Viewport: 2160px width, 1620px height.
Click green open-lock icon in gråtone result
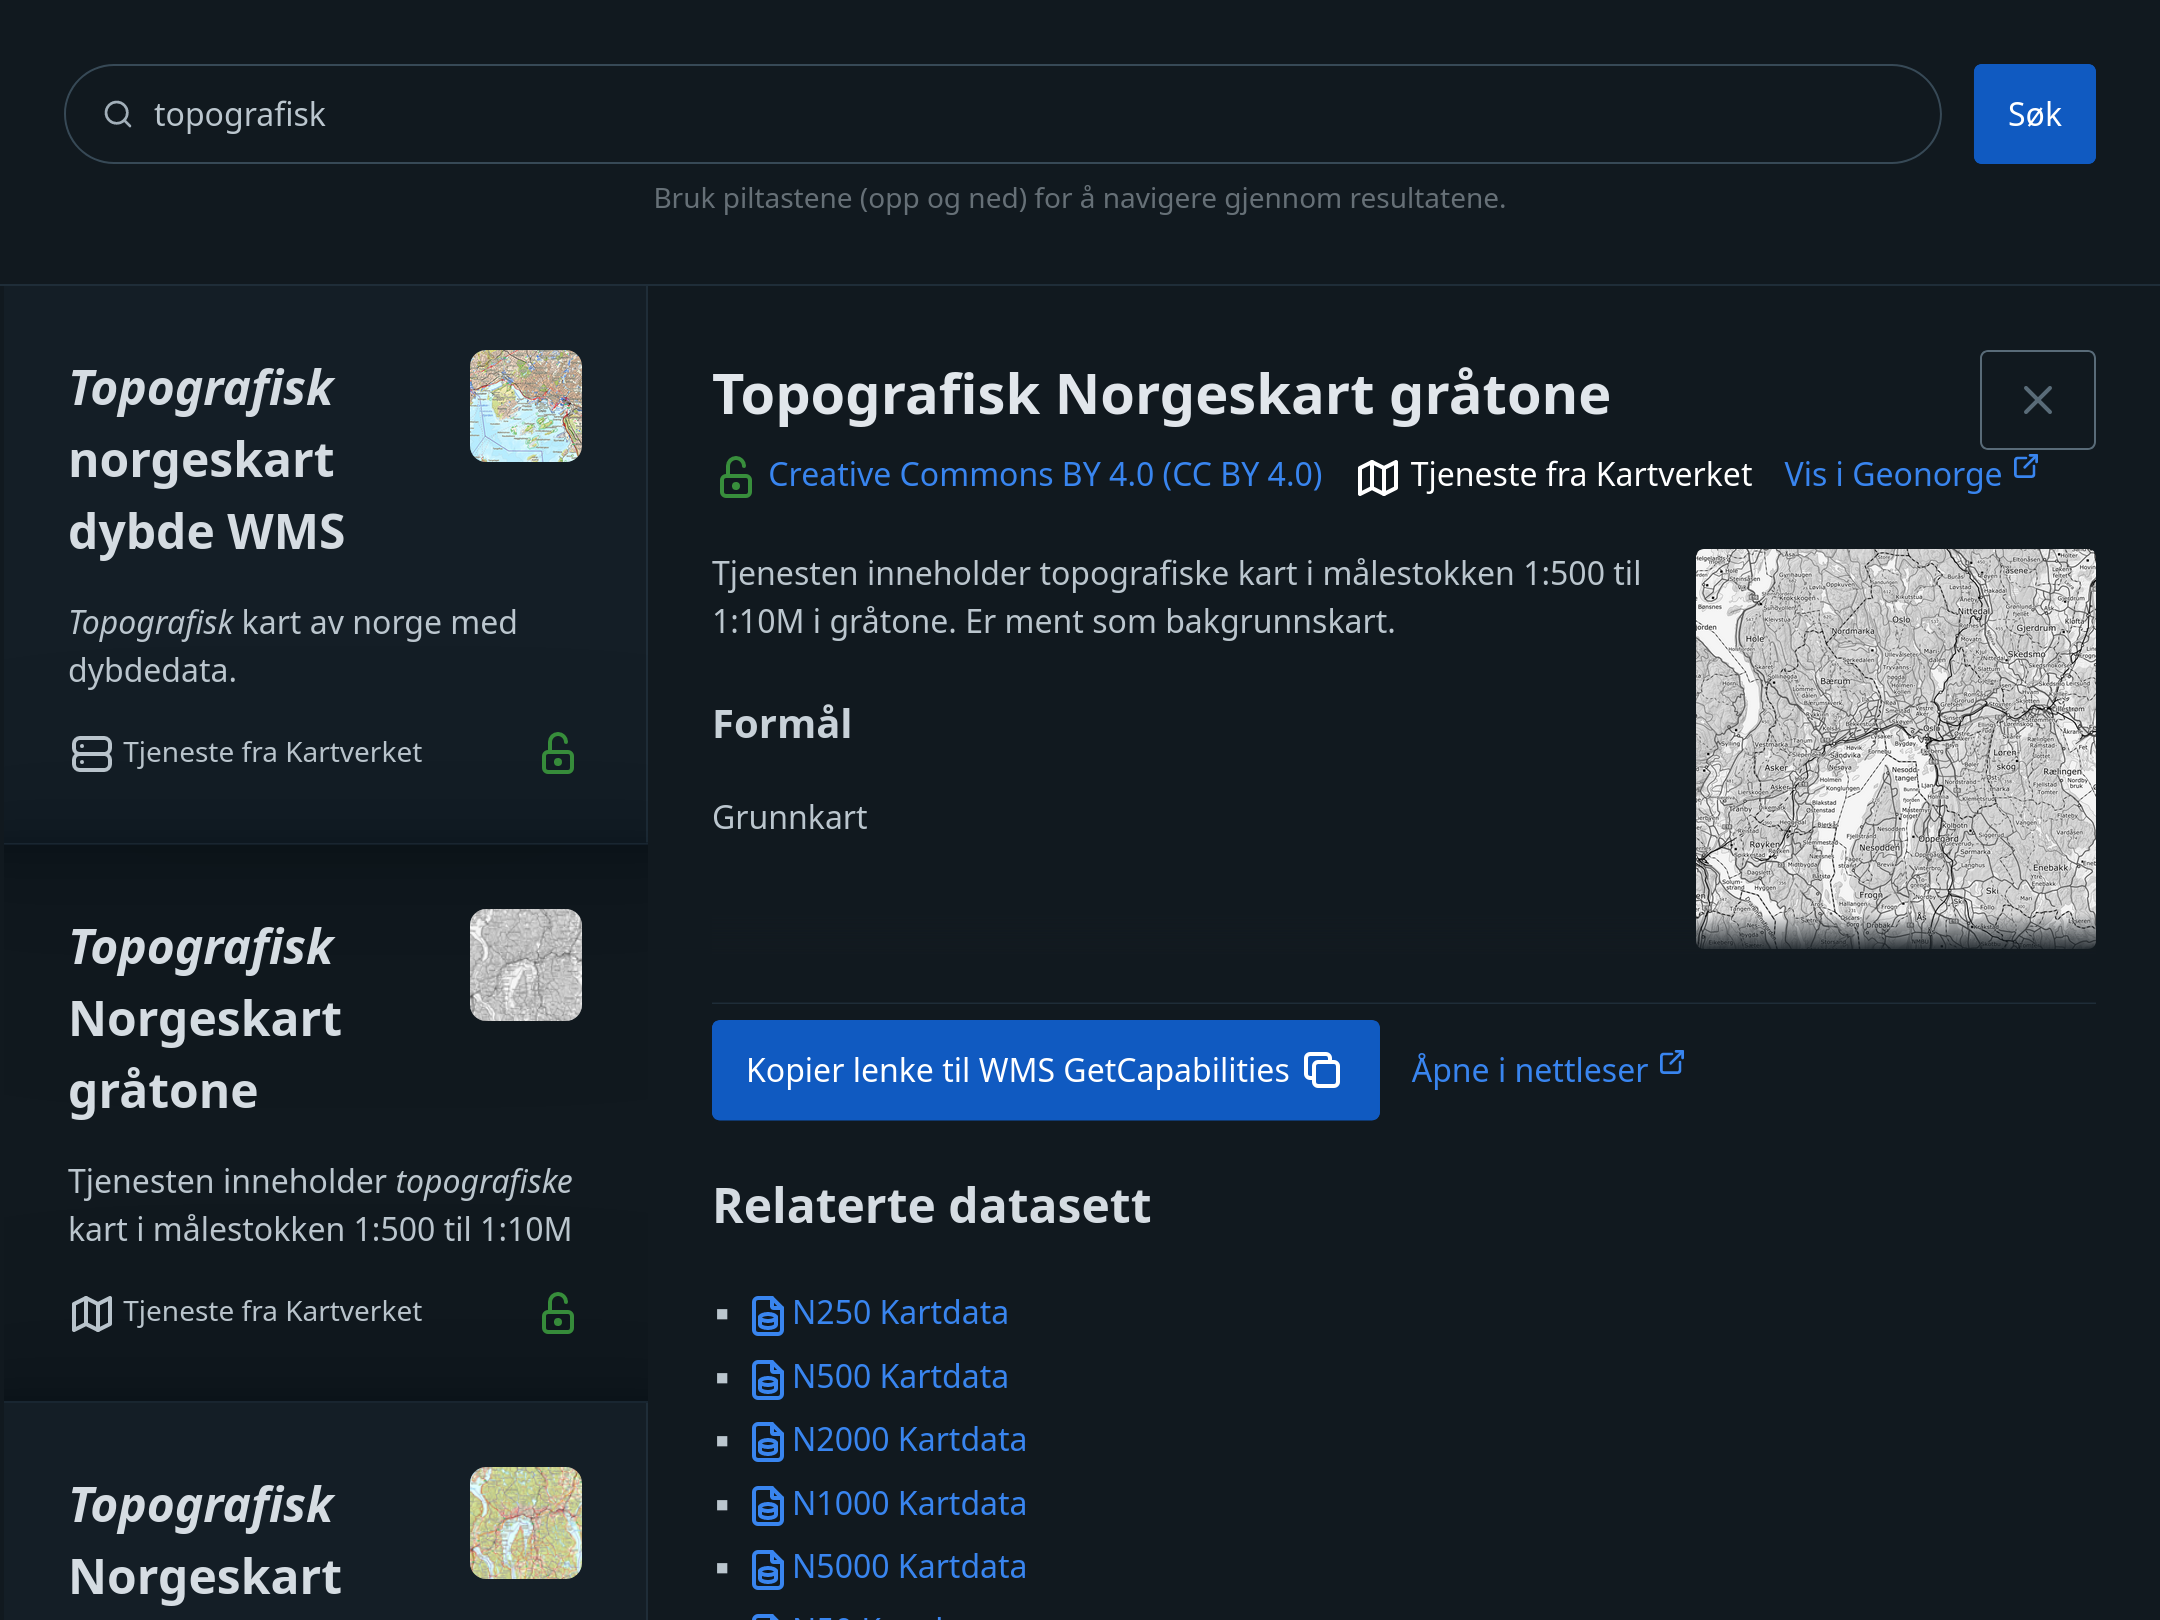(x=557, y=1313)
